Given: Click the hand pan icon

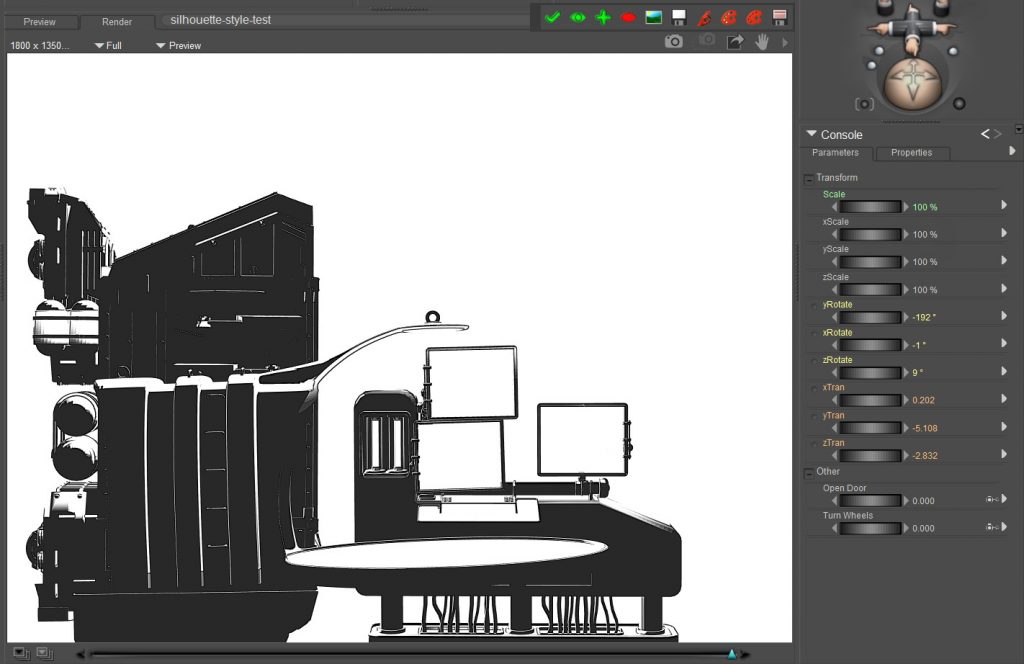Looking at the screenshot, I should pos(761,41).
